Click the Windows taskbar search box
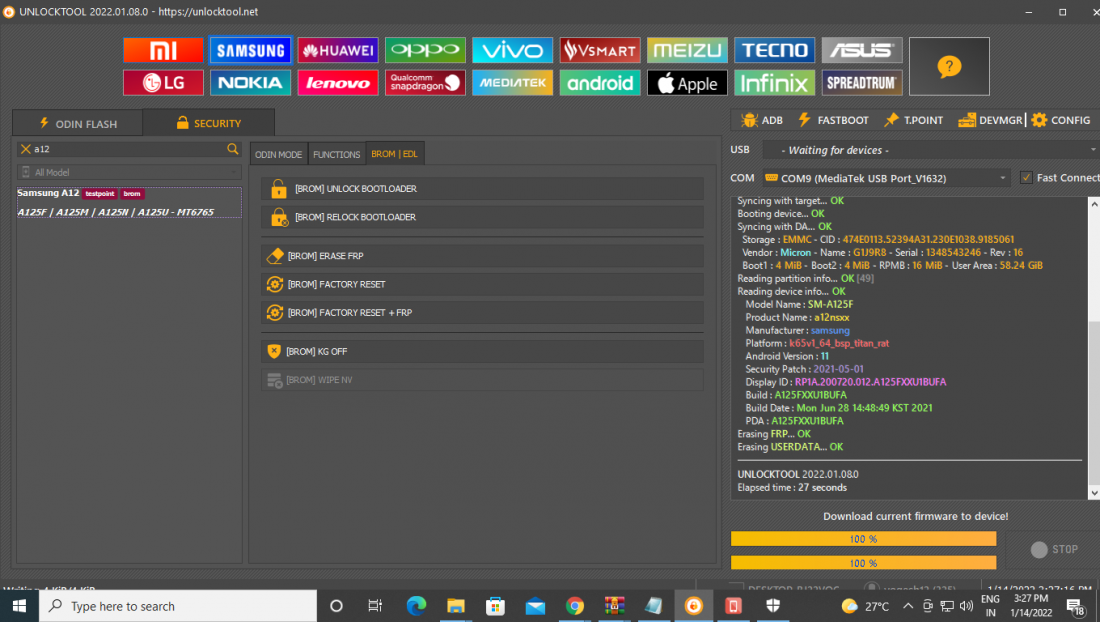The height and width of the screenshot is (622, 1100). tap(178, 606)
